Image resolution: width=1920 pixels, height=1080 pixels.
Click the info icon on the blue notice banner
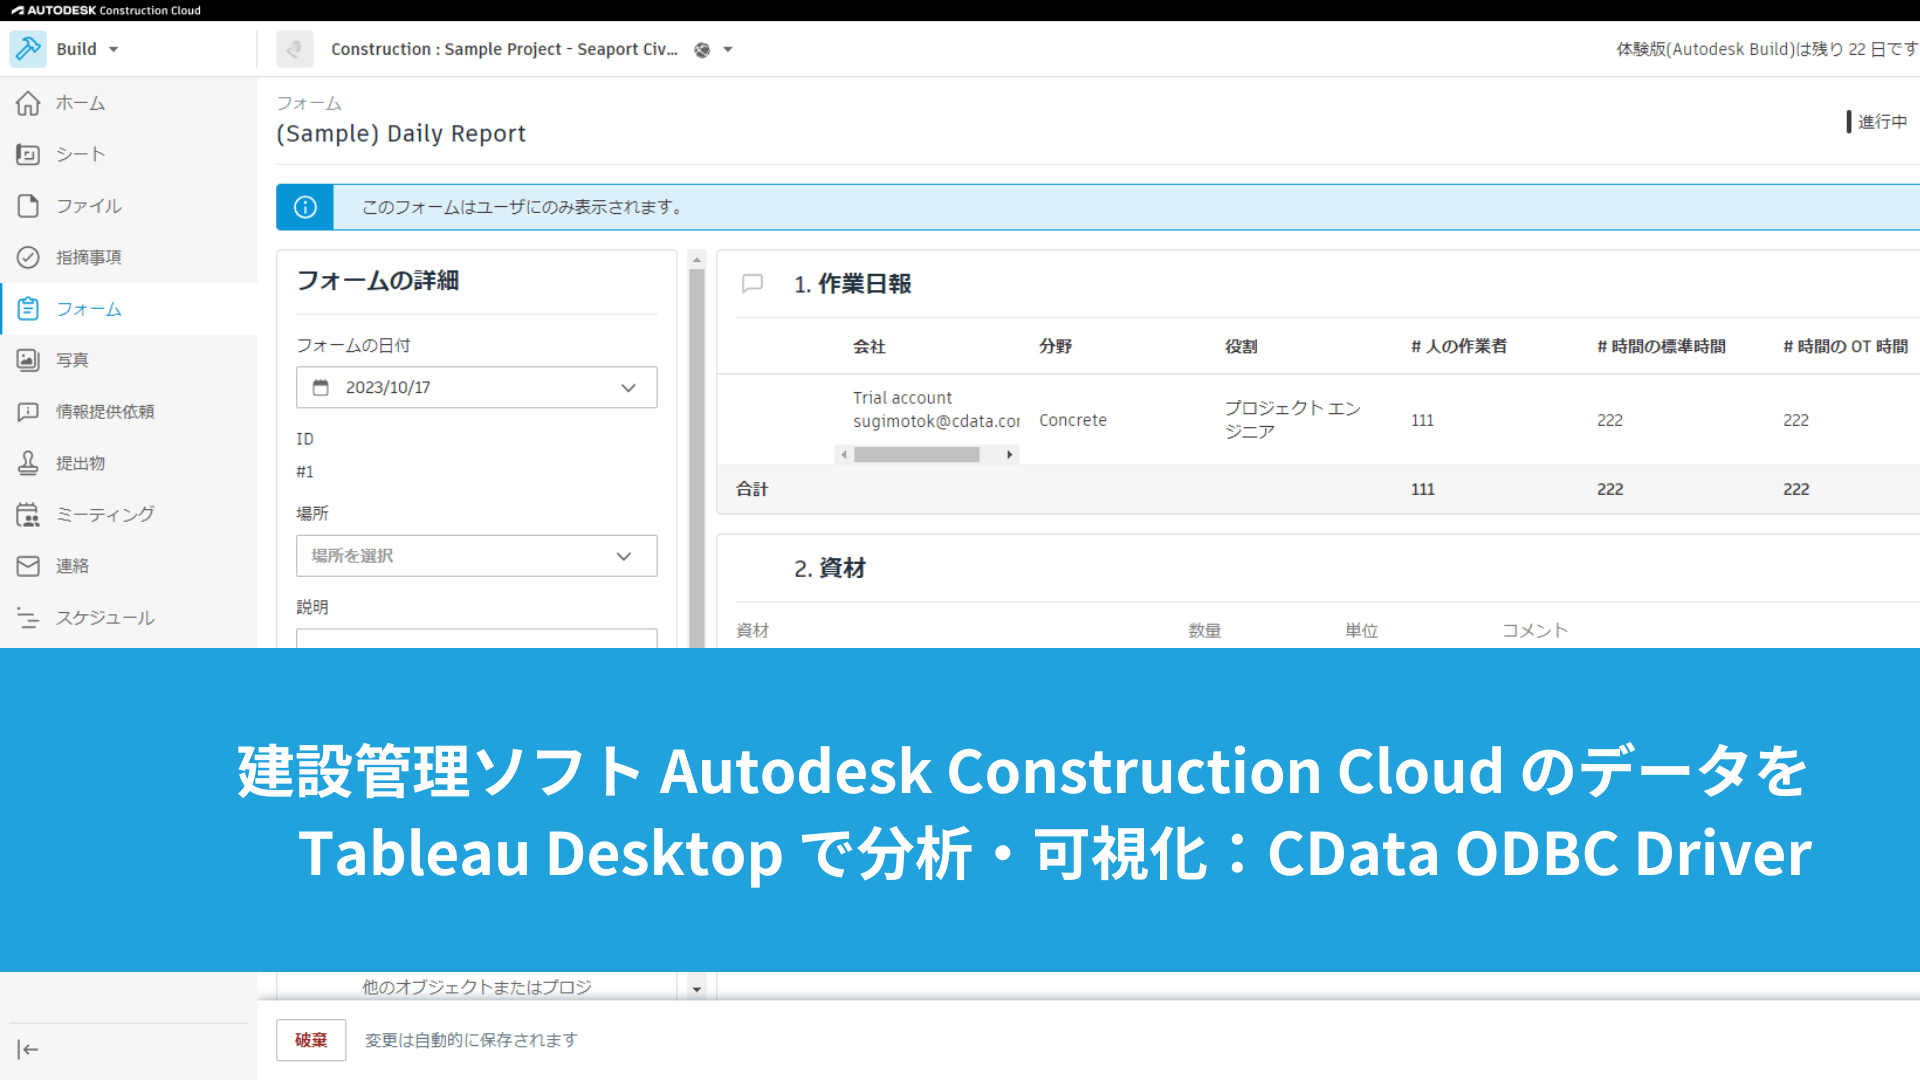[x=304, y=207]
